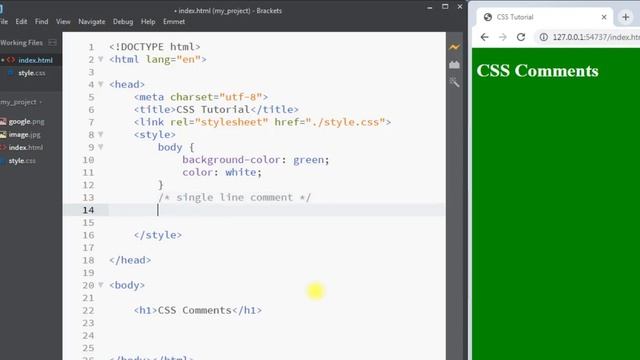Collapse the head section fold on line 4

[101, 84]
